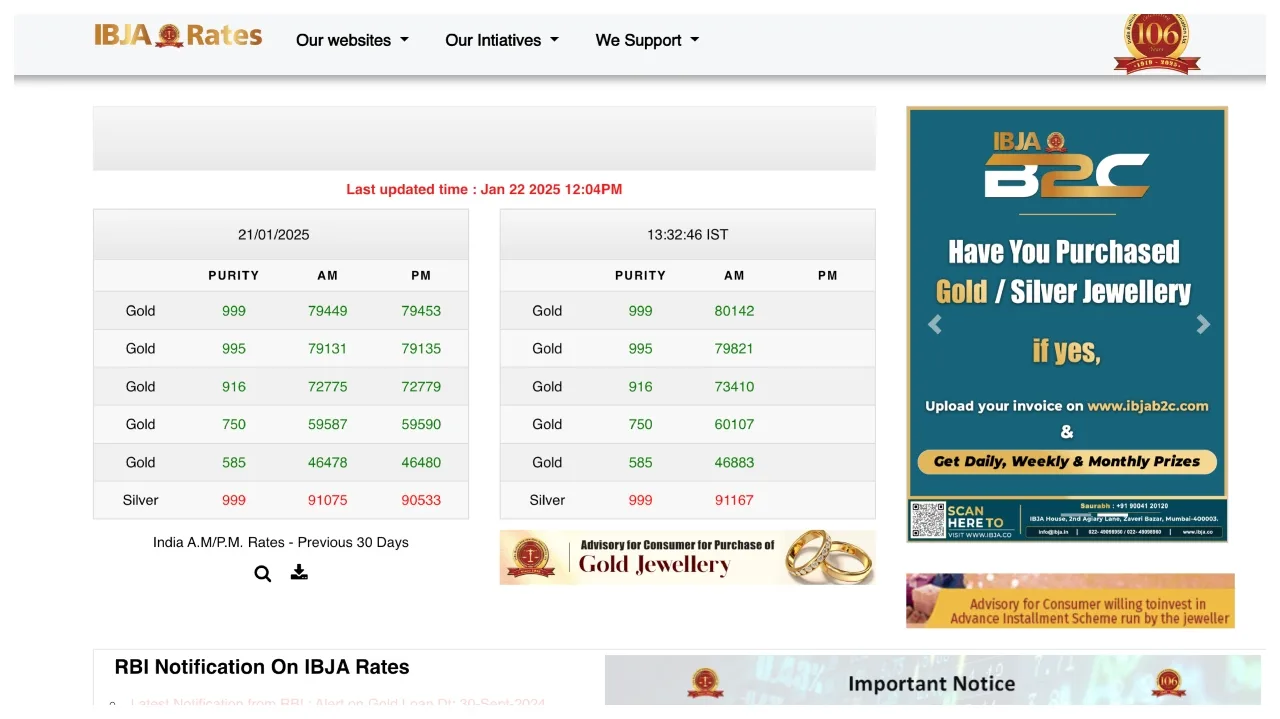Screen dimensions: 1280x719
Task: Select the Silver 999 PM rate 90533
Action: 421,500
